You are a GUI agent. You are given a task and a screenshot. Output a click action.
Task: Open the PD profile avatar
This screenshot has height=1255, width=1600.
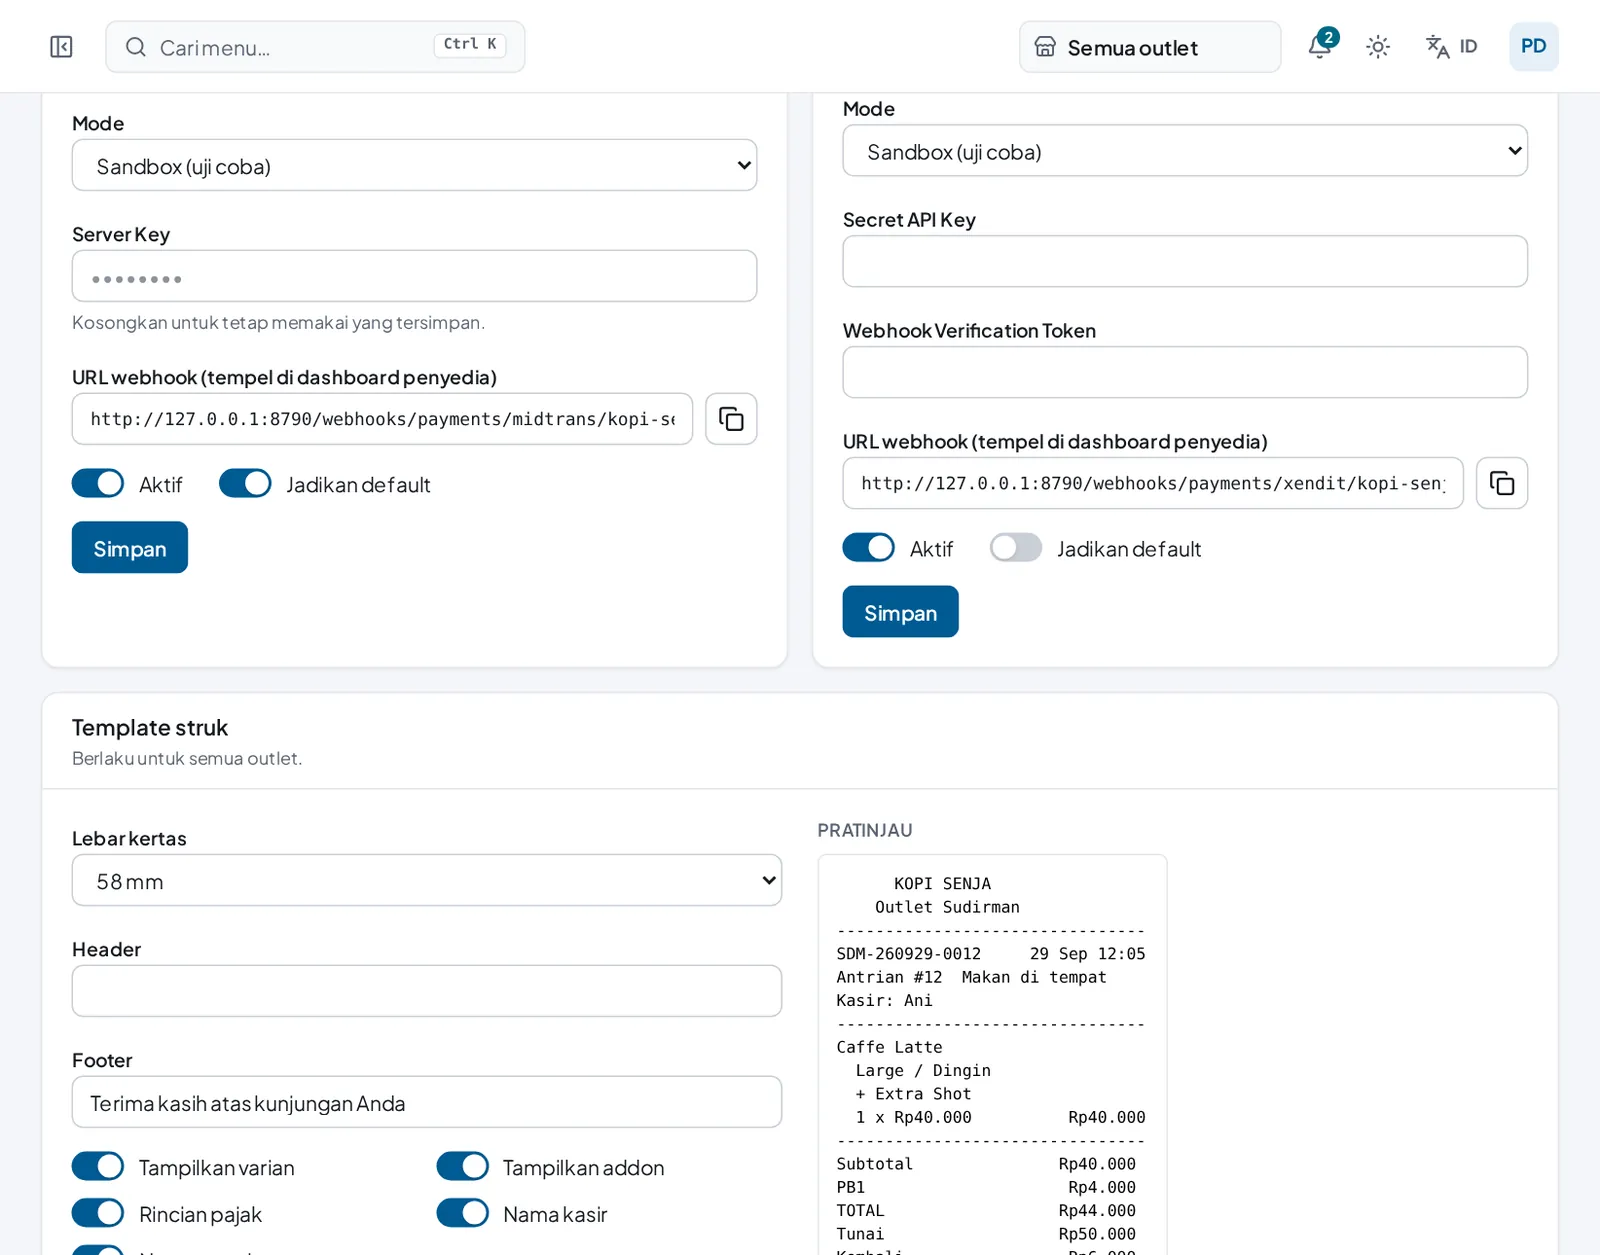[1533, 47]
